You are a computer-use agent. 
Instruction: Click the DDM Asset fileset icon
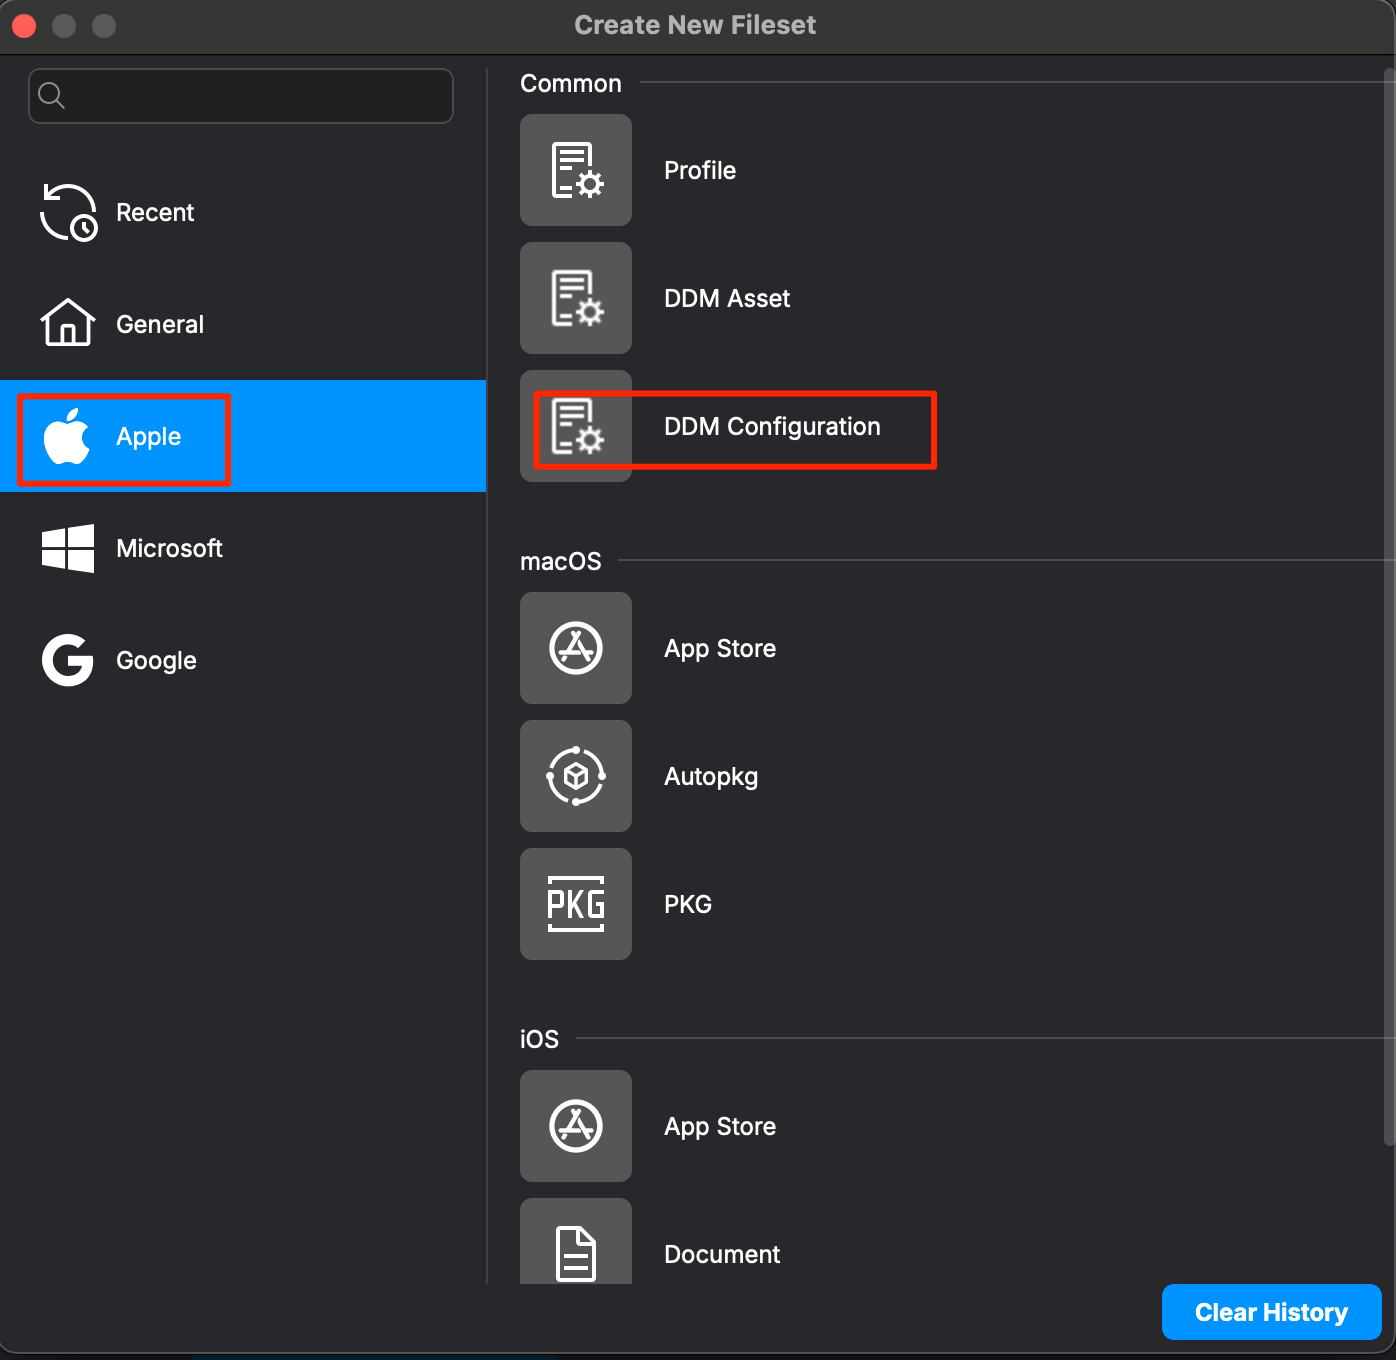click(576, 298)
